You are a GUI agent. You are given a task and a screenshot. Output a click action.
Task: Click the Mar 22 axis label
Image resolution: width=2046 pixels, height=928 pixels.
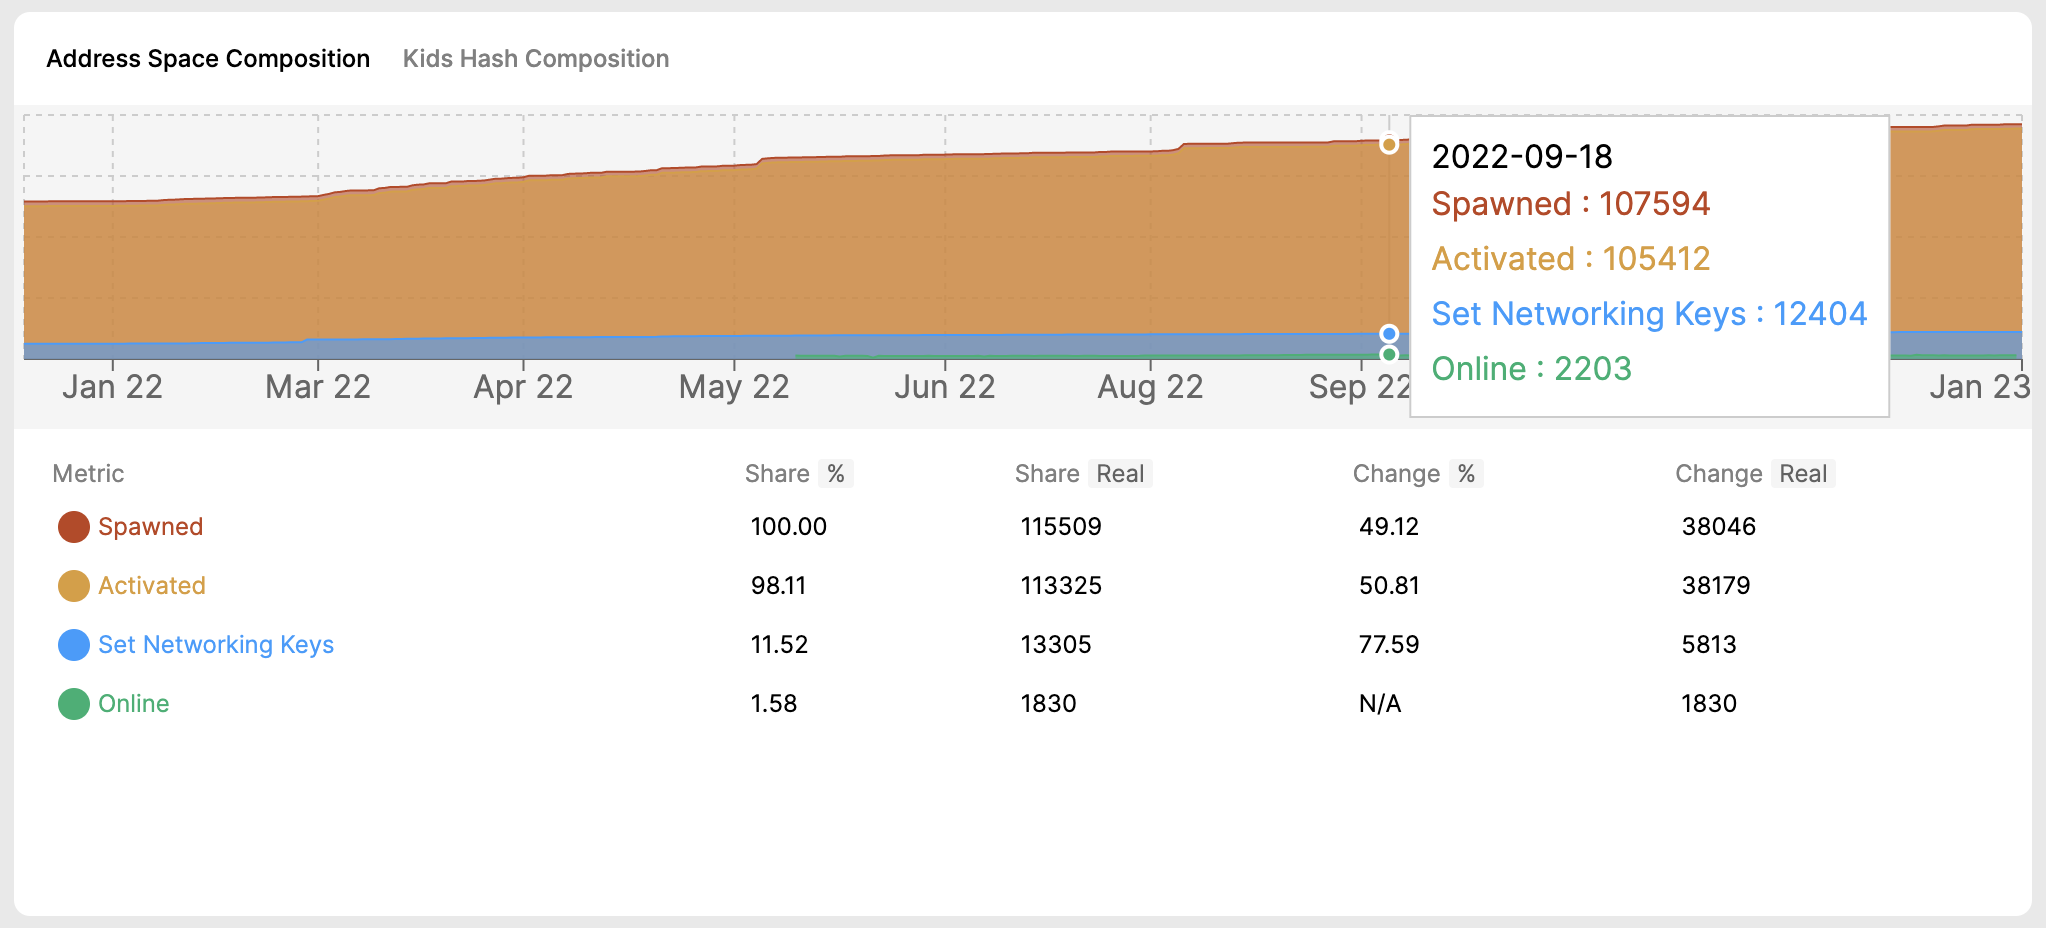[318, 387]
